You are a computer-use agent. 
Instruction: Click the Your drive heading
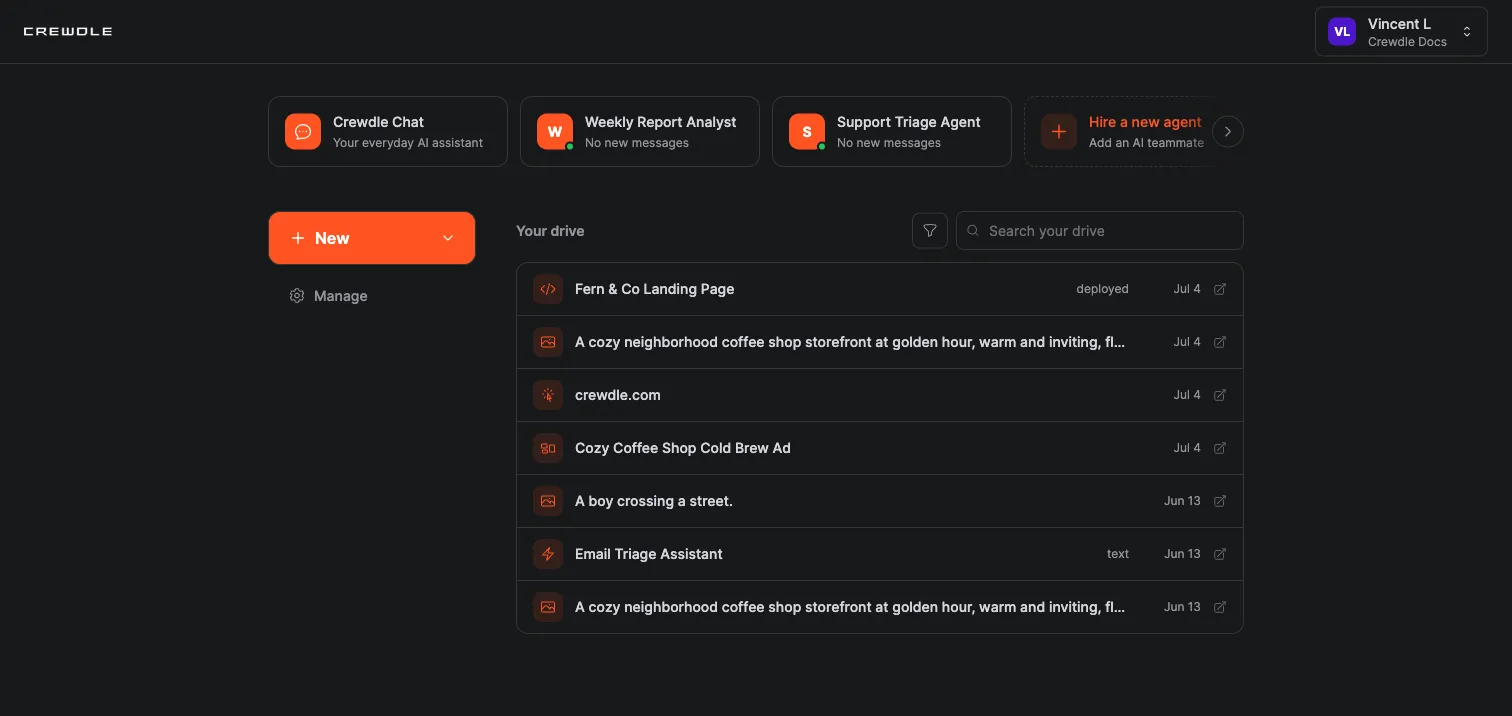tap(550, 231)
